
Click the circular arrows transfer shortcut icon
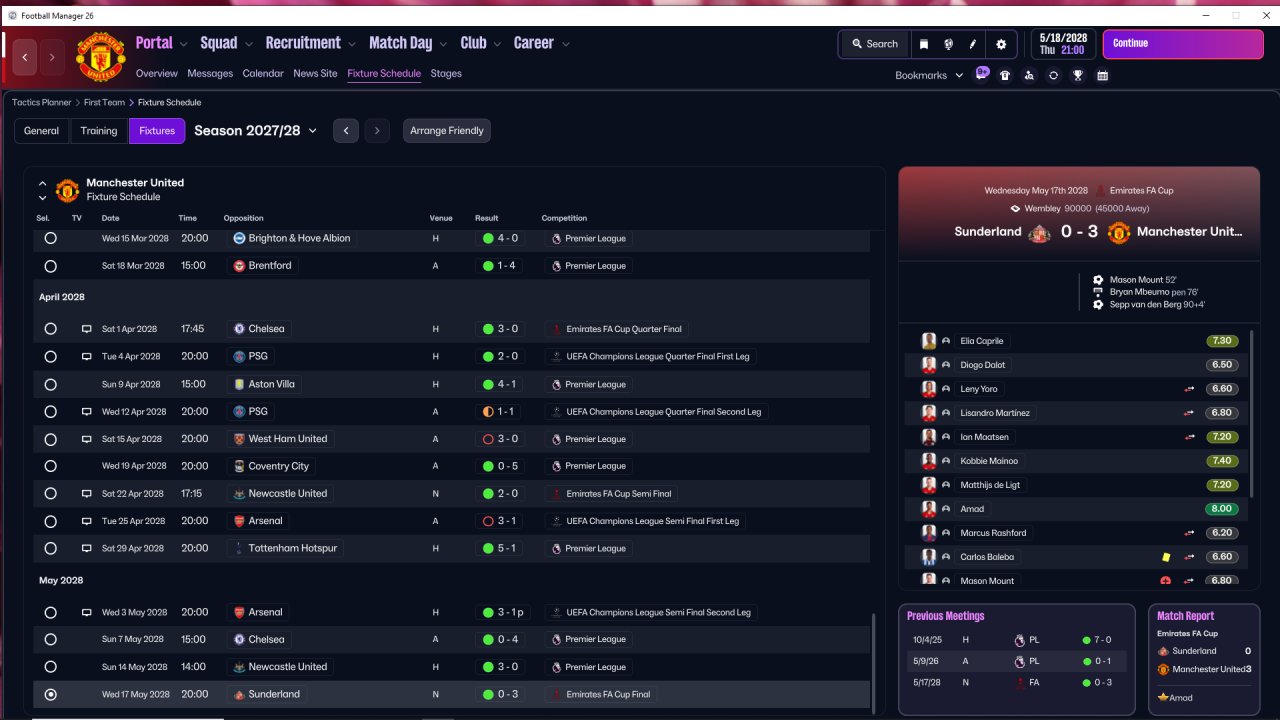[1053, 75]
